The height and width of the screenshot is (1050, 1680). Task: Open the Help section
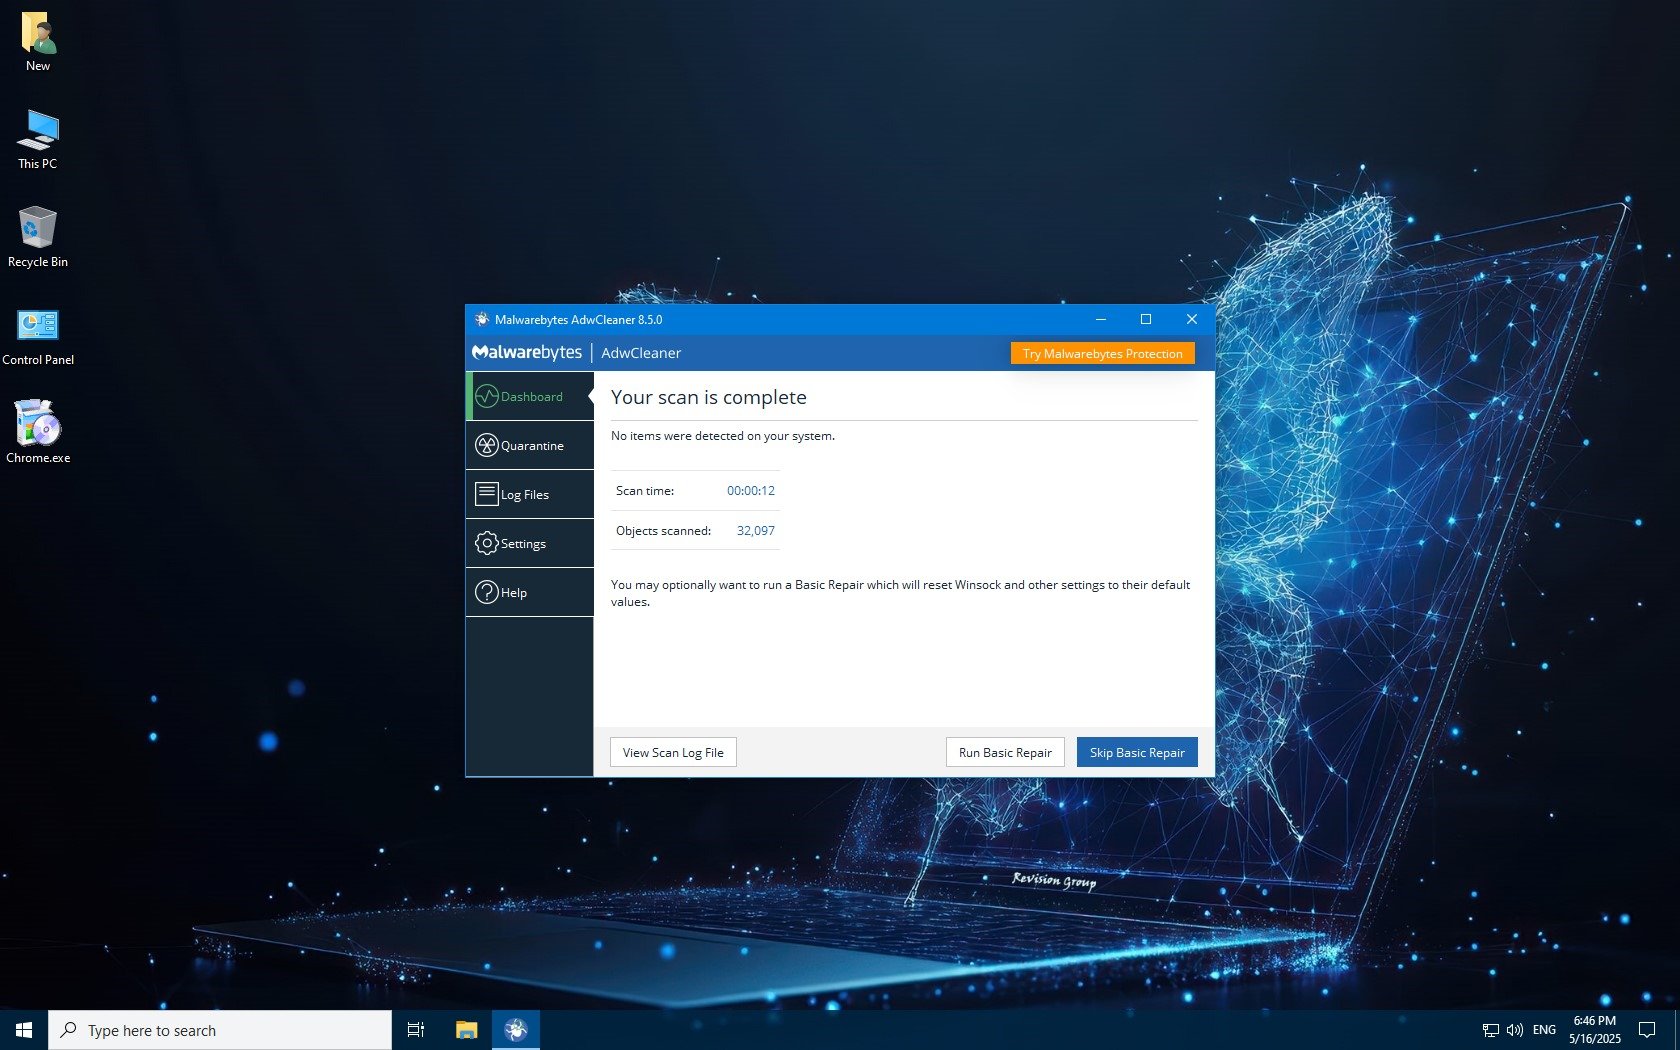530,592
